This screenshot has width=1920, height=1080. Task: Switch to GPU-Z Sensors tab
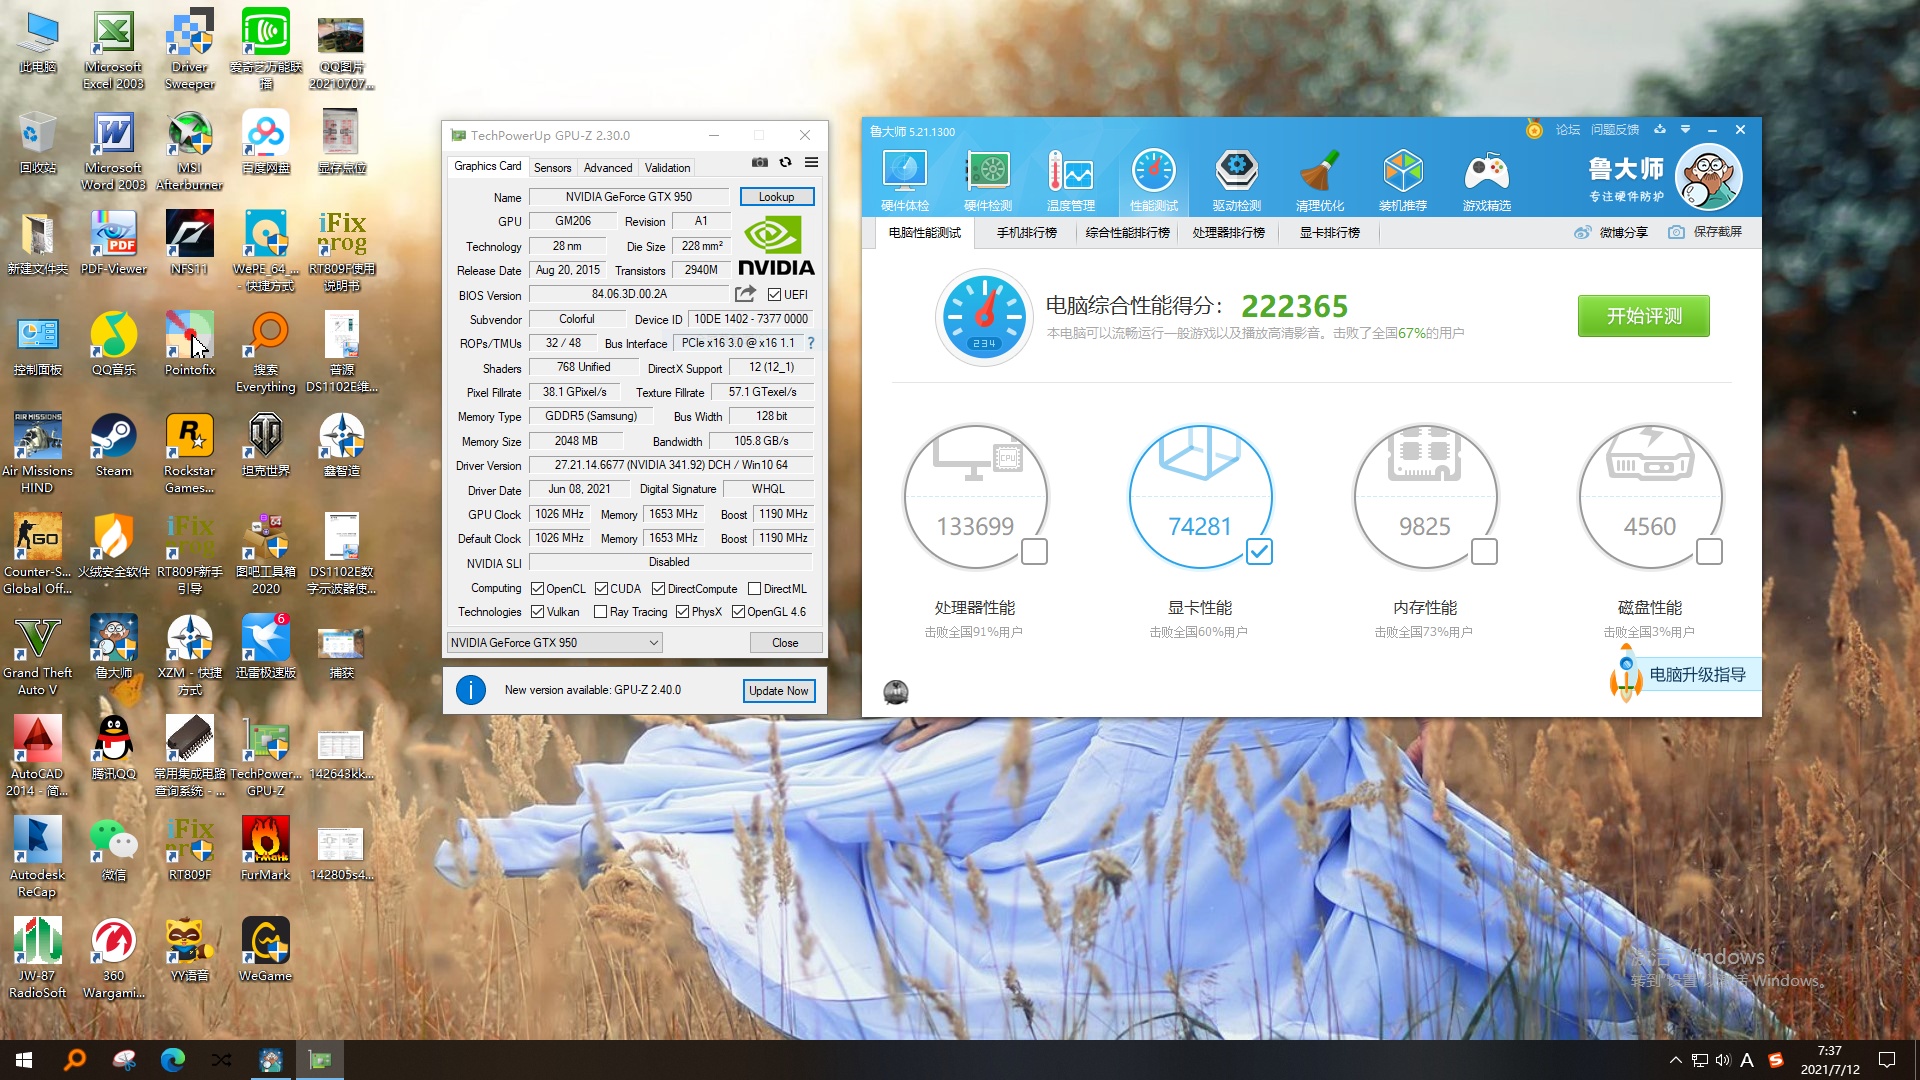[x=552, y=168]
